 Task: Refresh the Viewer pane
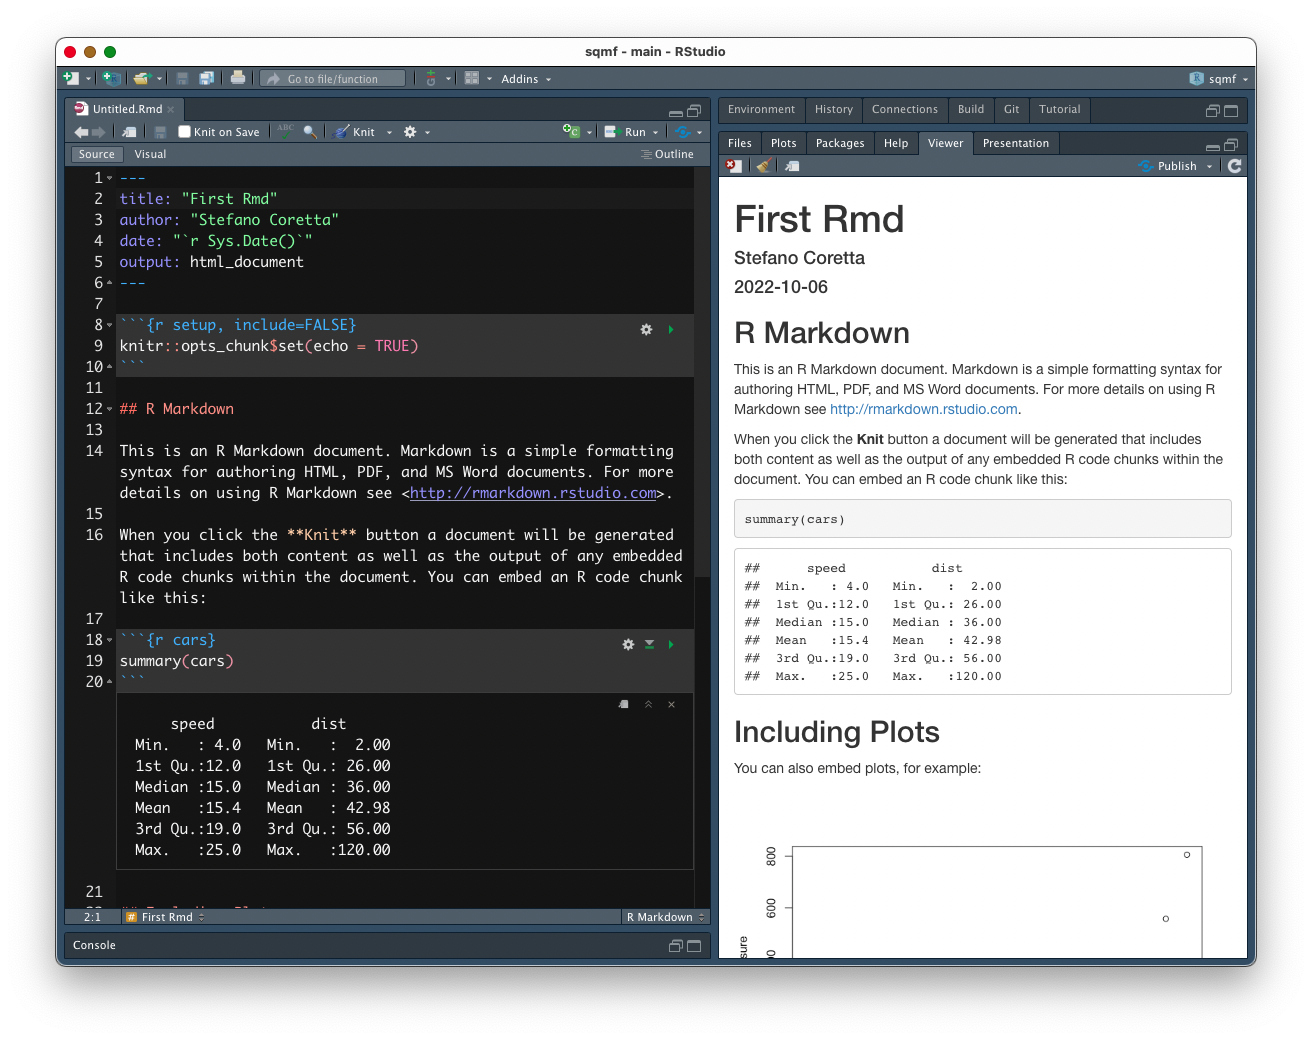pyautogui.click(x=1235, y=166)
